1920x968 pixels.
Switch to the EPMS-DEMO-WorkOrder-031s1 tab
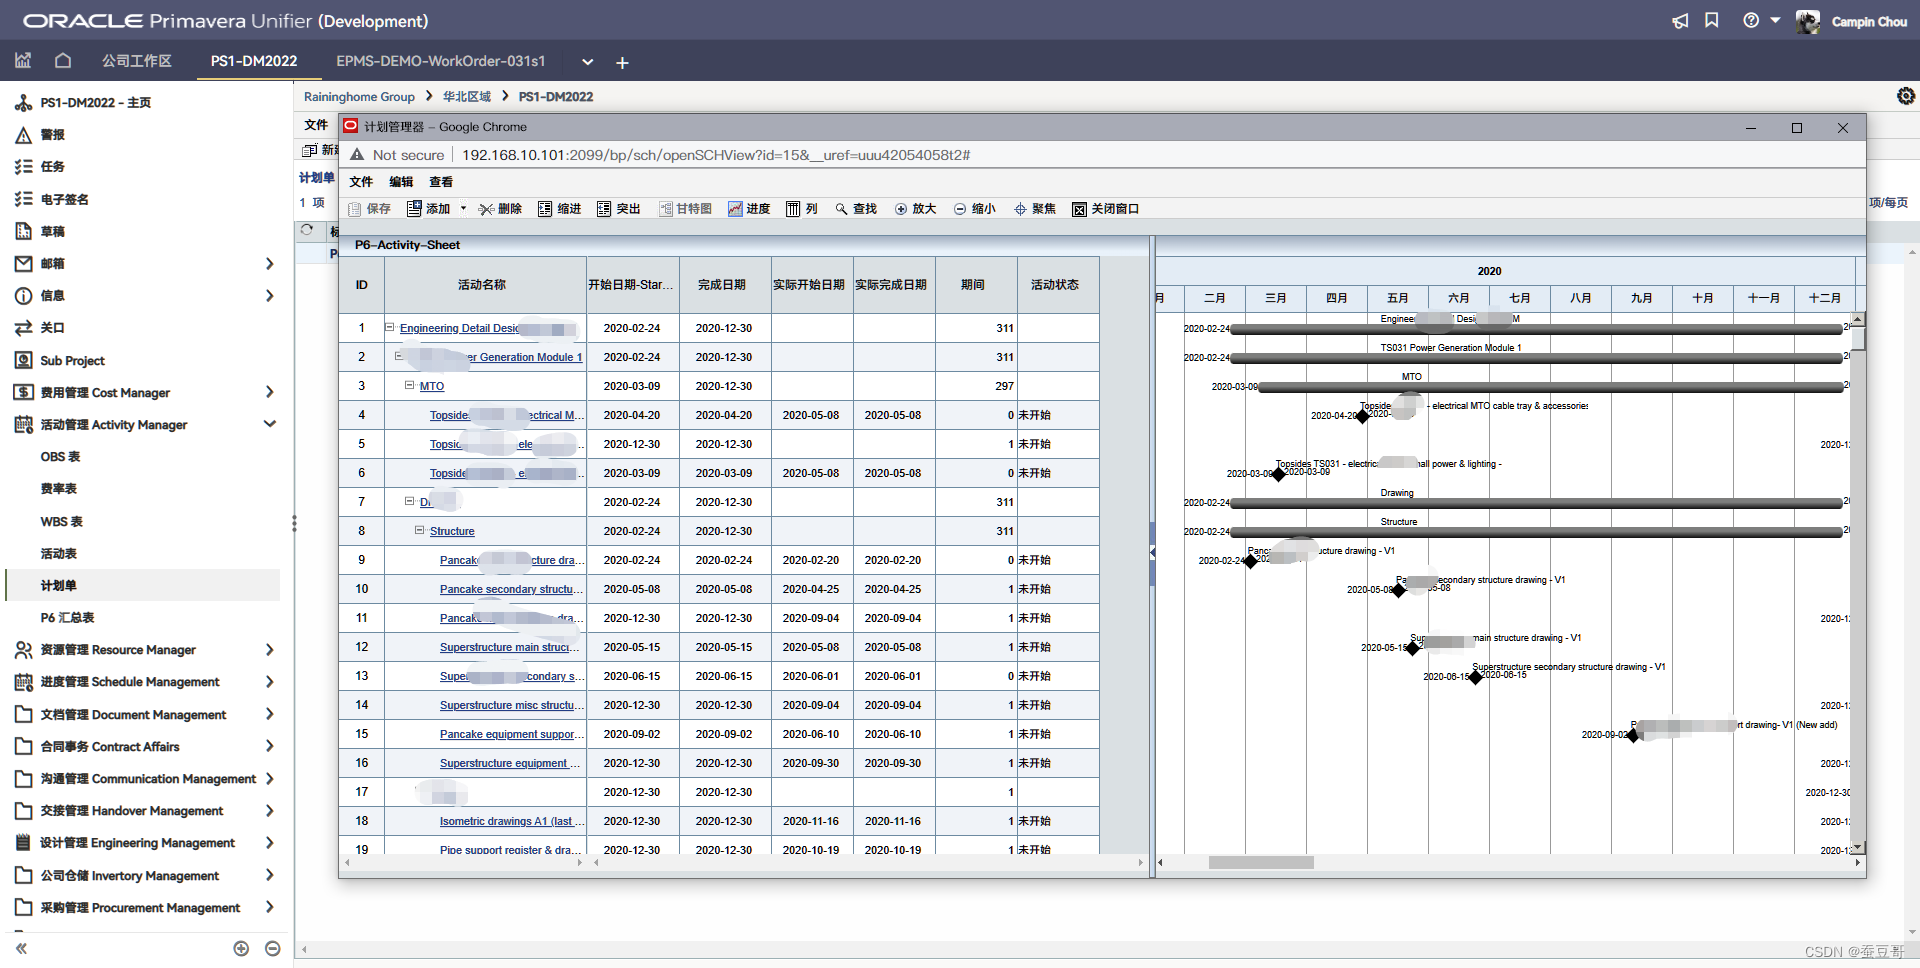tap(441, 61)
